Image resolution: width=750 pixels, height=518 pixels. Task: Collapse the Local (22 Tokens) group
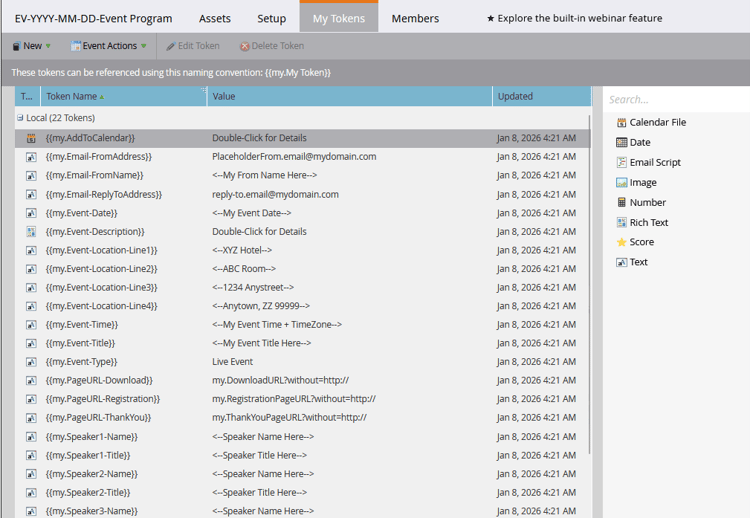click(20, 118)
